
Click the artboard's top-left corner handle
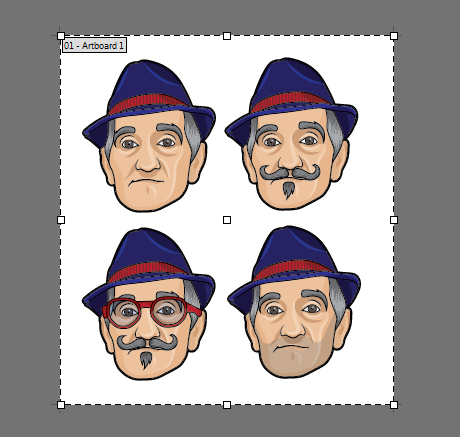pos(61,36)
